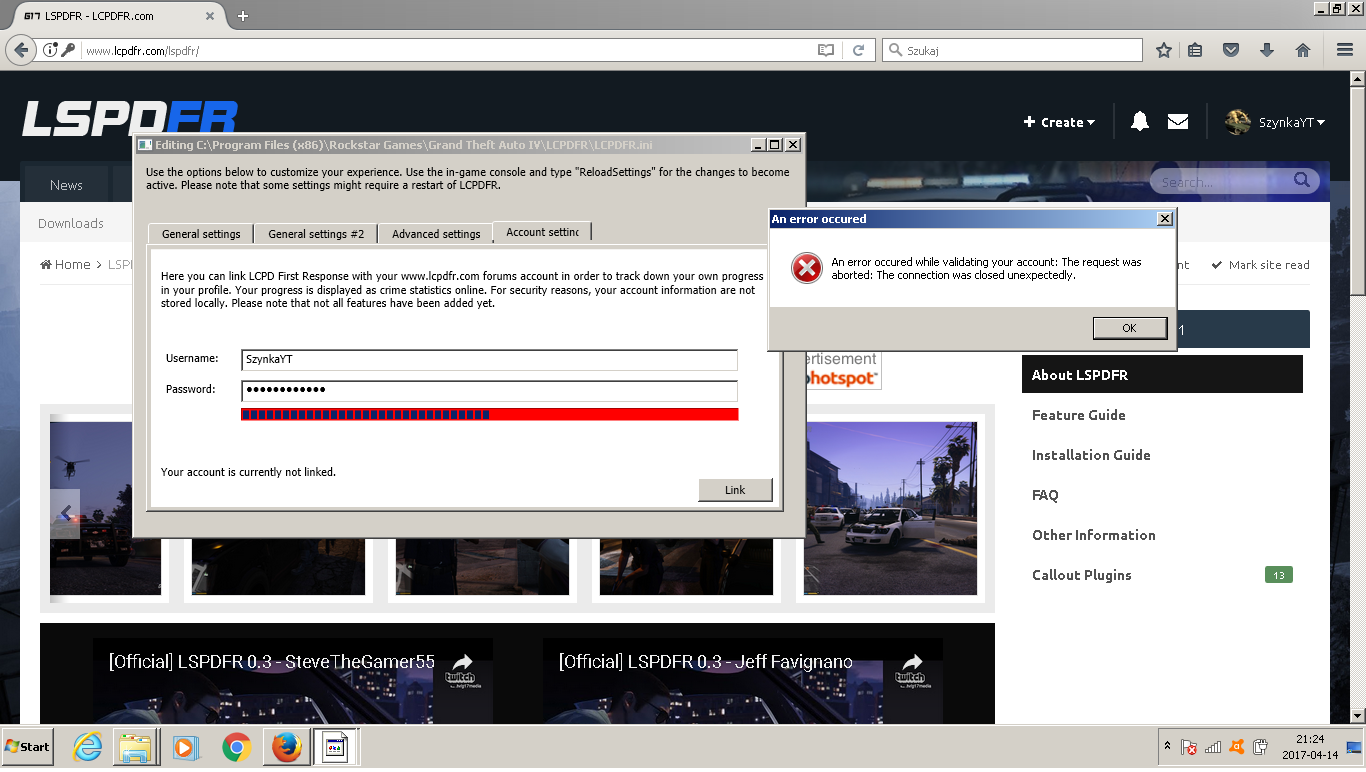Image resolution: width=1366 pixels, height=772 pixels.
Task: Share the SteveTheGamer55 video
Action: 462,662
